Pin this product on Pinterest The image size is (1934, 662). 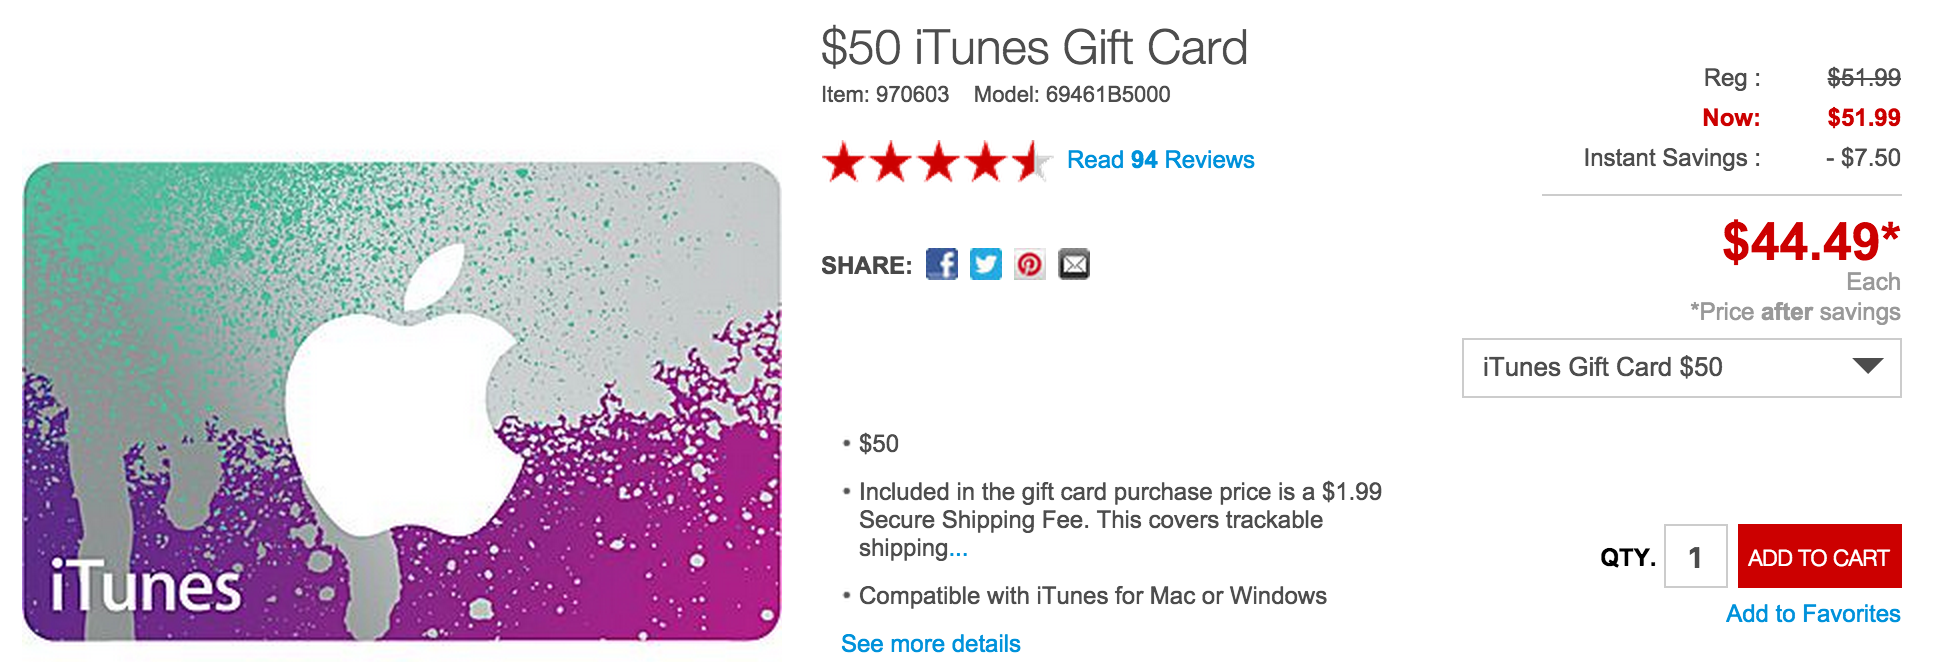(1029, 264)
